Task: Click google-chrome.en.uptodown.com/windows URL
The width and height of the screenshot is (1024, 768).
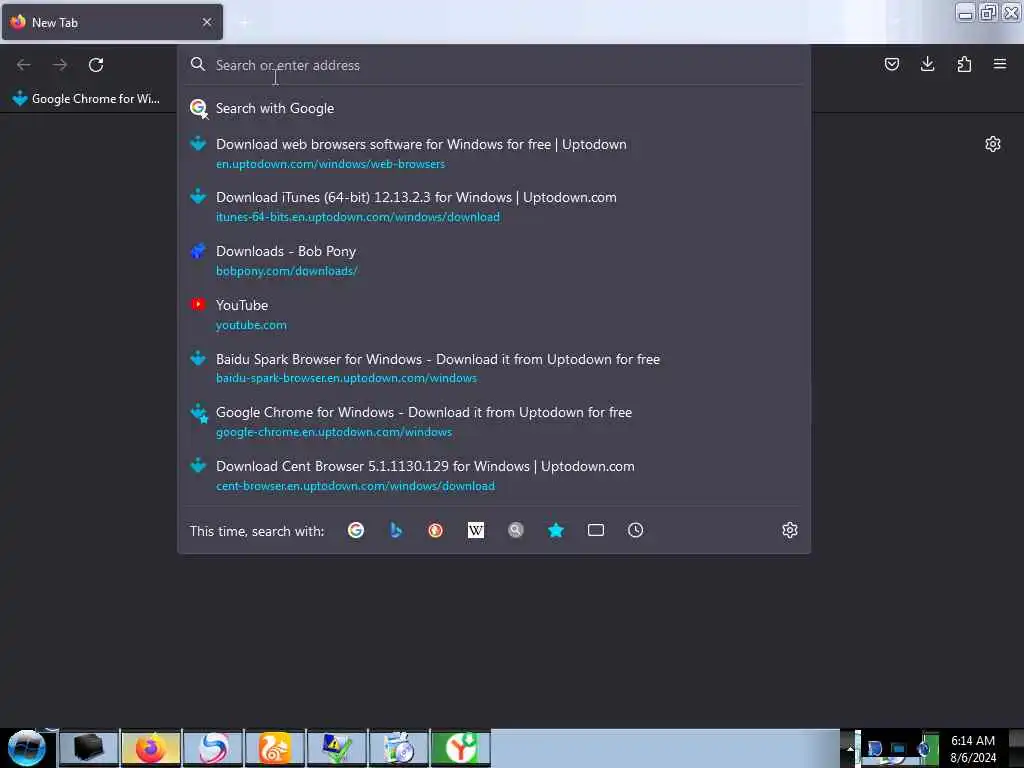Action: click(x=334, y=432)
